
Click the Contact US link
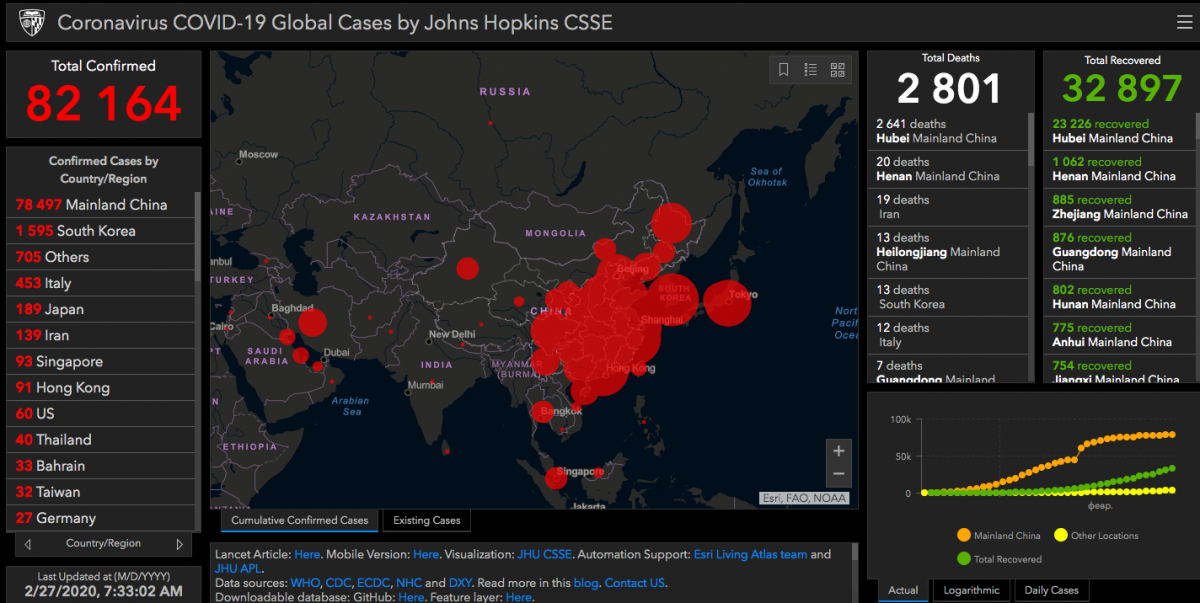click(635, 583)
